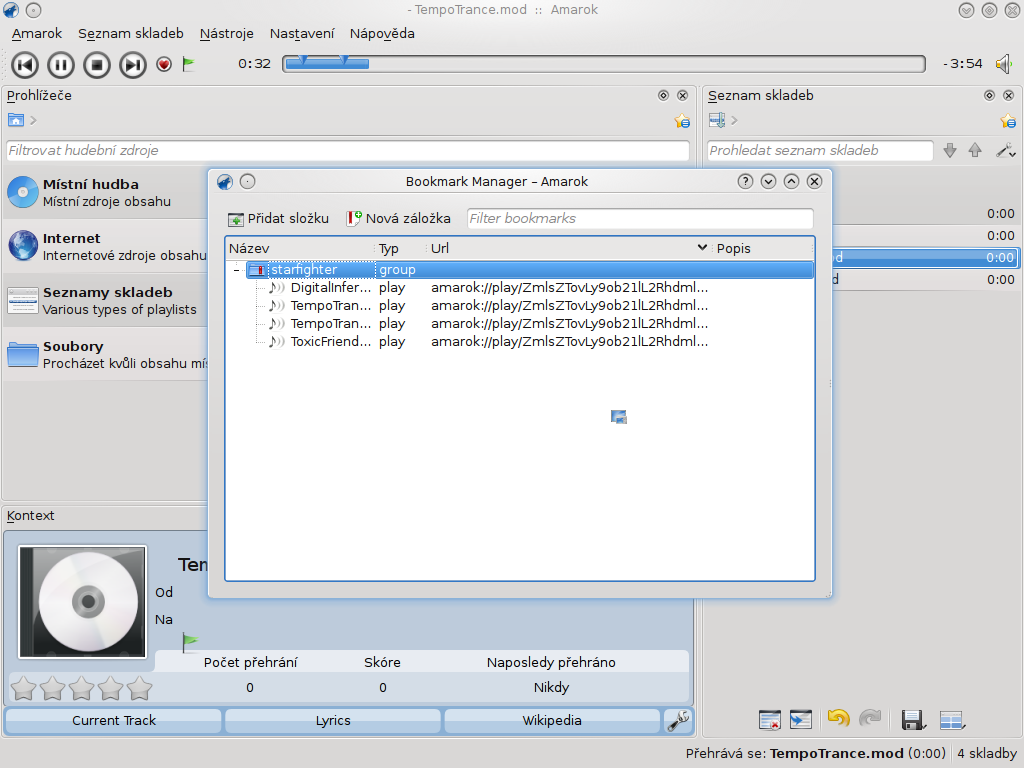The height and width of the screenshot is (768, 1024).
Task: Redo playlist change
Action: click(x=870, y=719)
